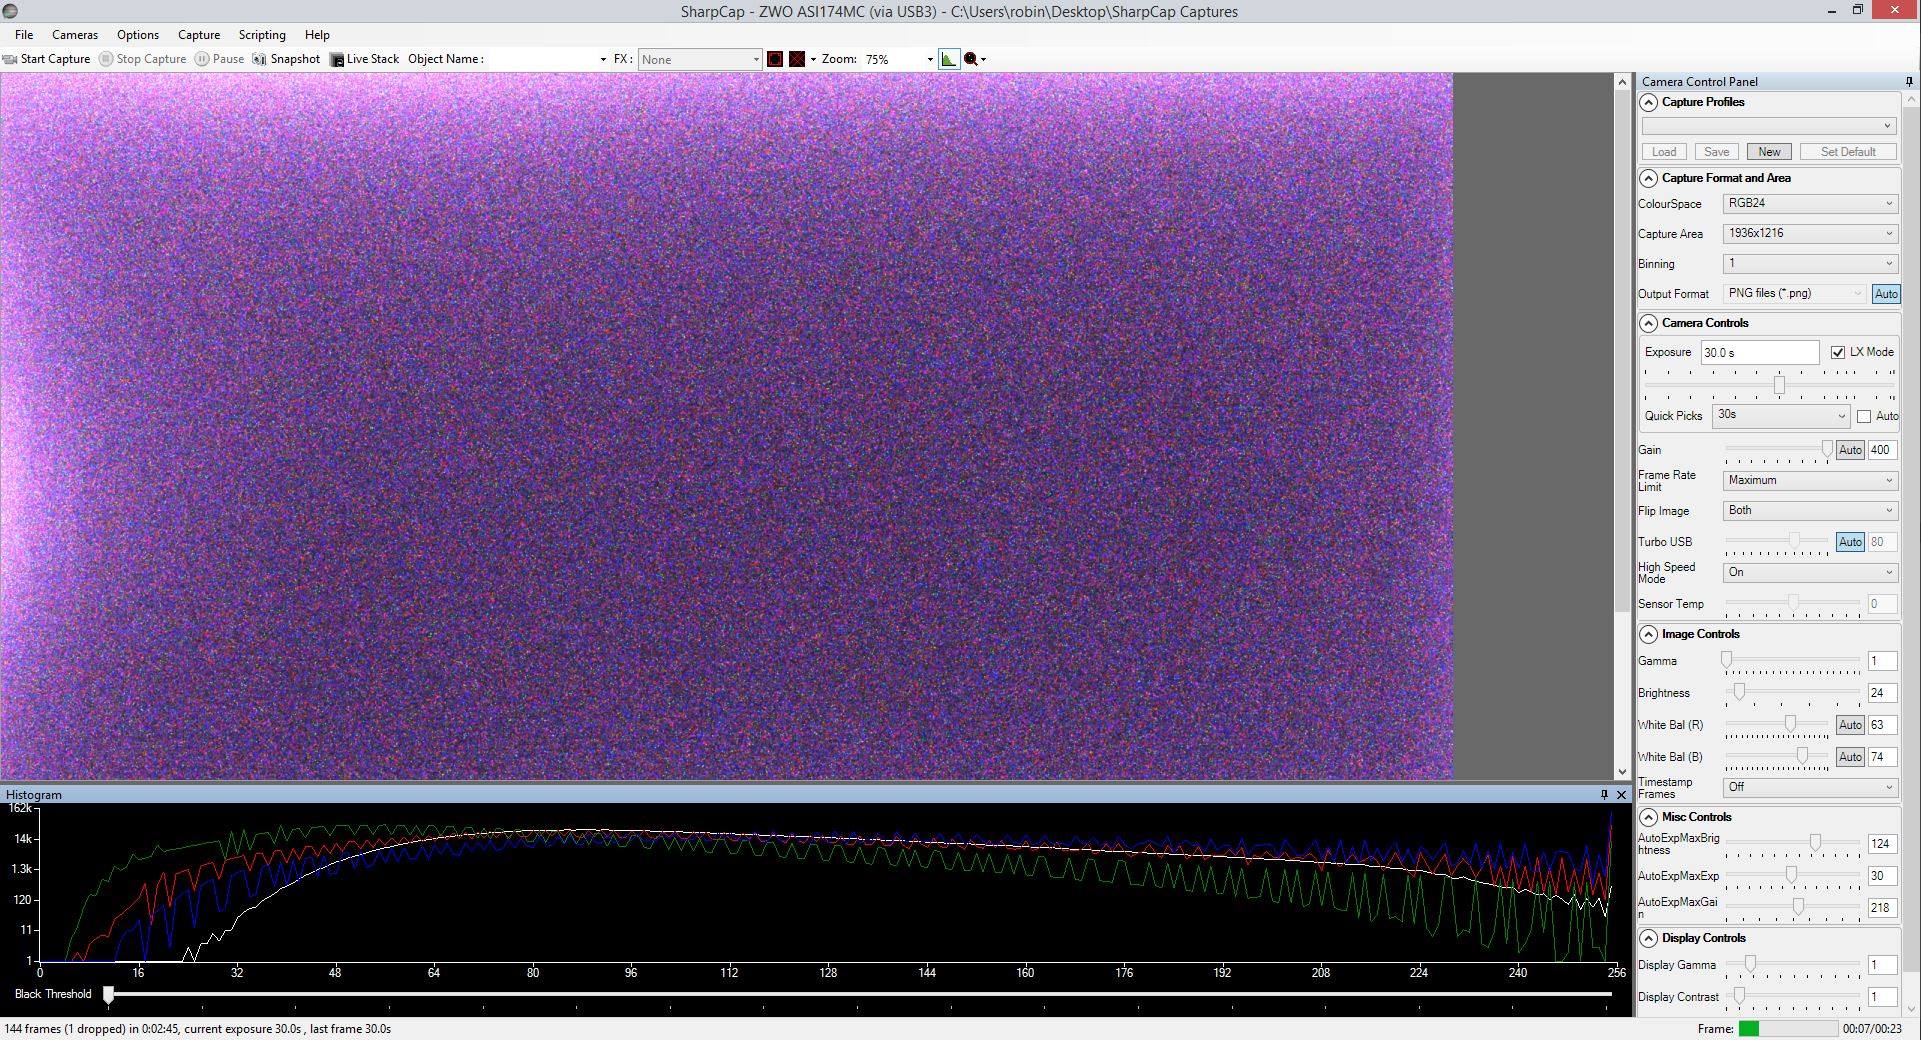Image resolution: width=1921 pixels, height=1040 pixels.
Task: Click the first red selection-area icon beside FX
Action: [775, 59]
